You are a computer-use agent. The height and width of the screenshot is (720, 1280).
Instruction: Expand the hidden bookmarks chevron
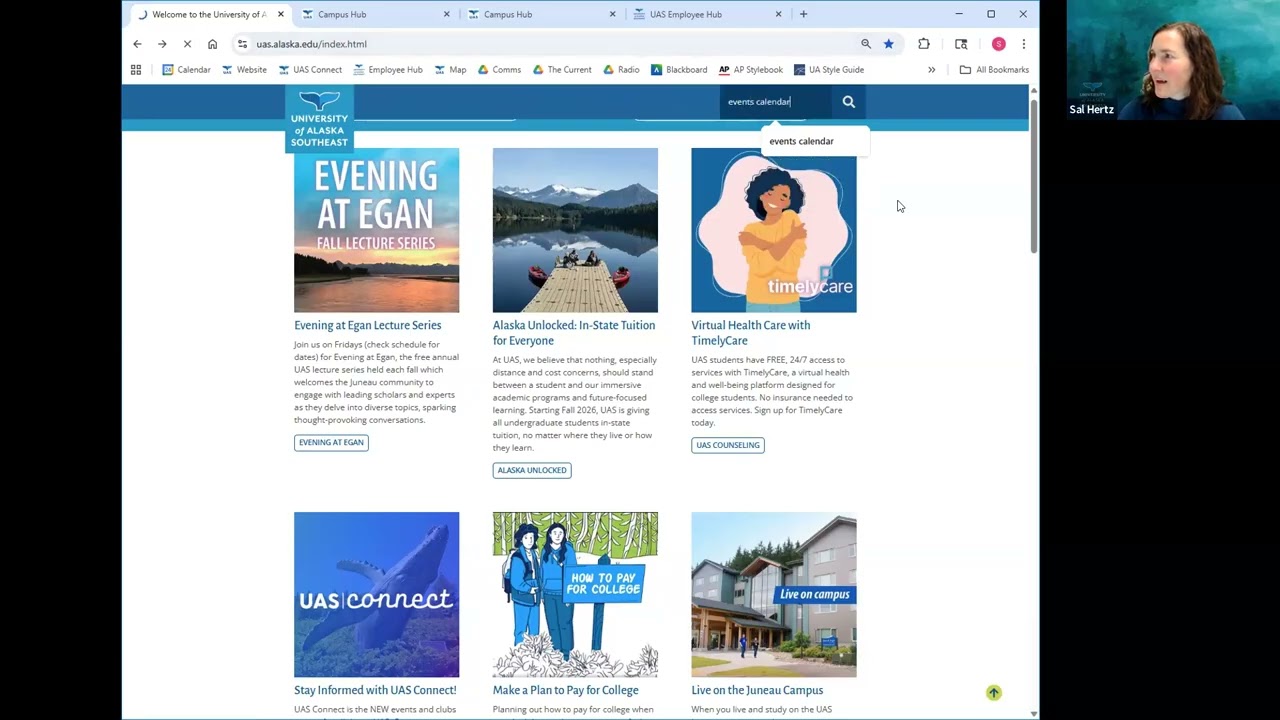pos(931,70)
